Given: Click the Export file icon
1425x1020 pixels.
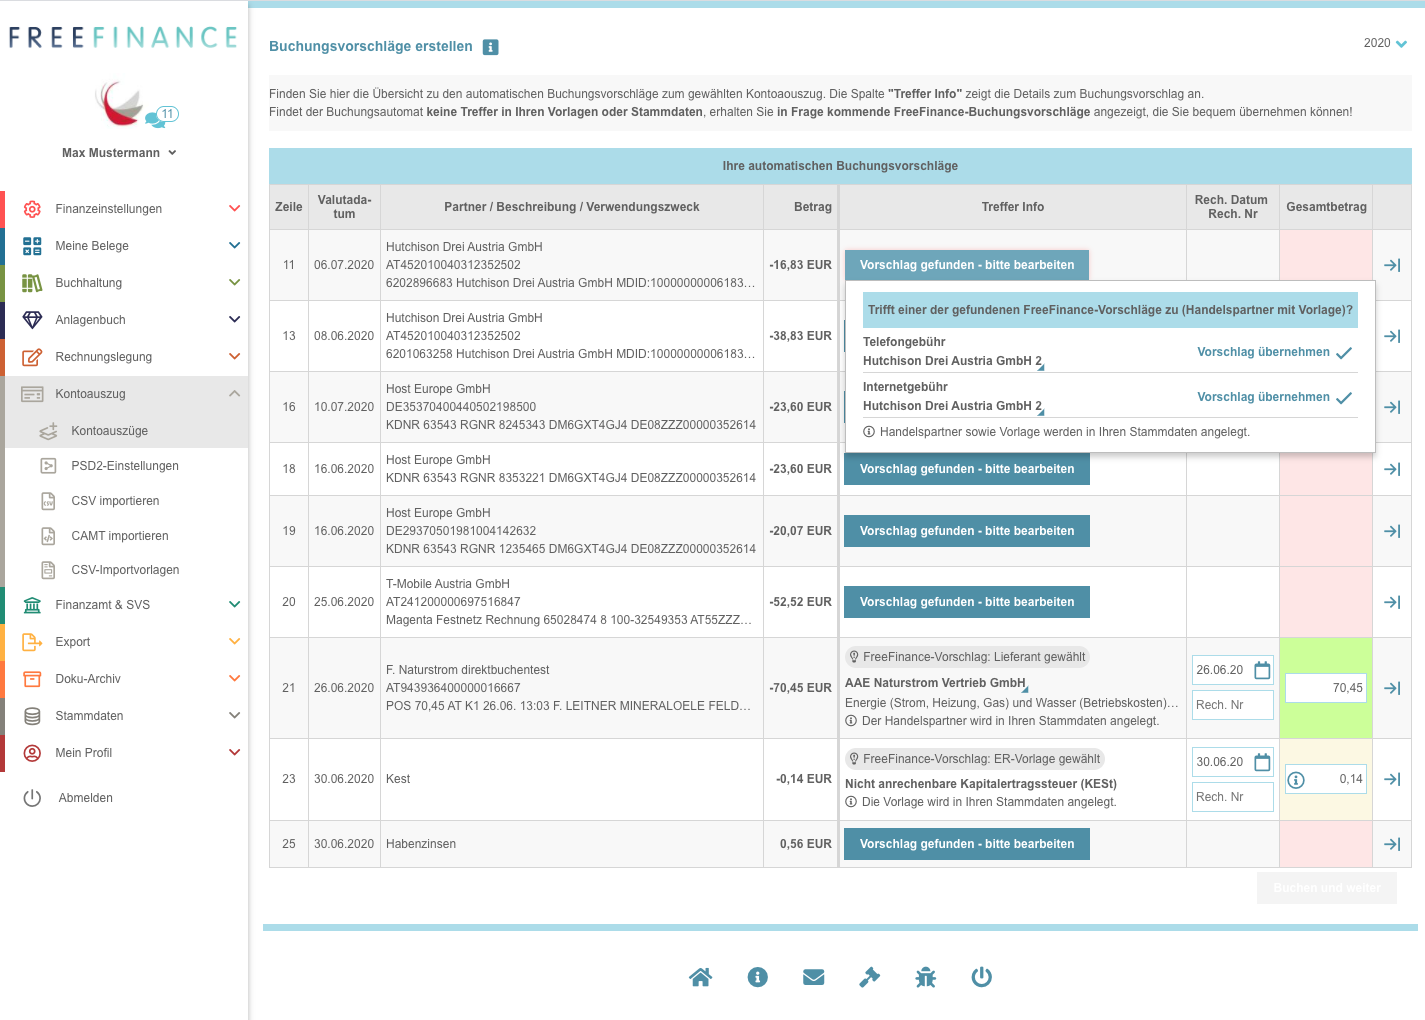Looking at the screenshot, I should click(32, 642).
